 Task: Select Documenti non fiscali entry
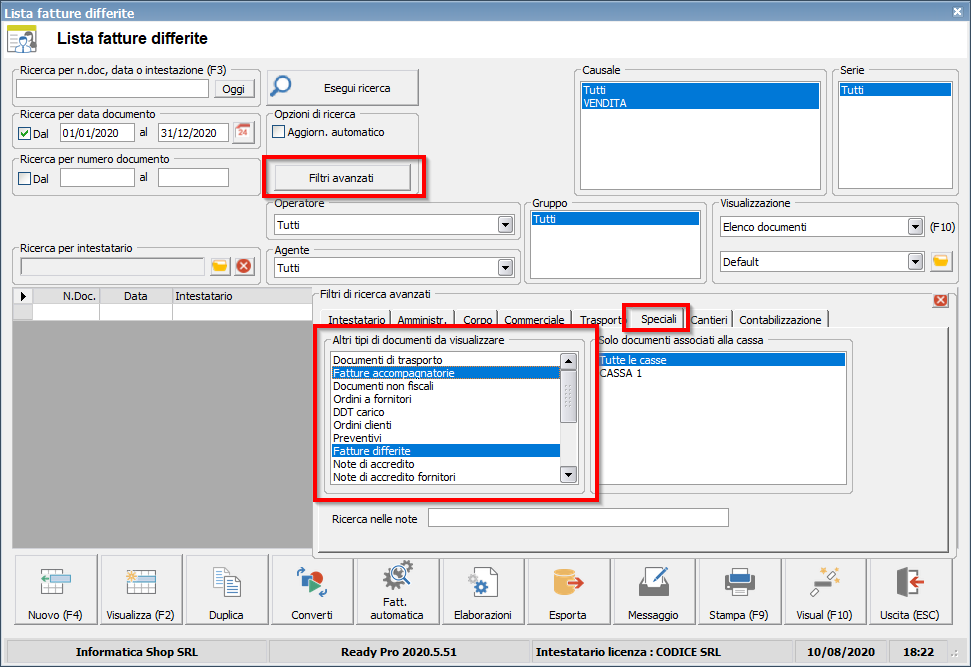[446, 386]
